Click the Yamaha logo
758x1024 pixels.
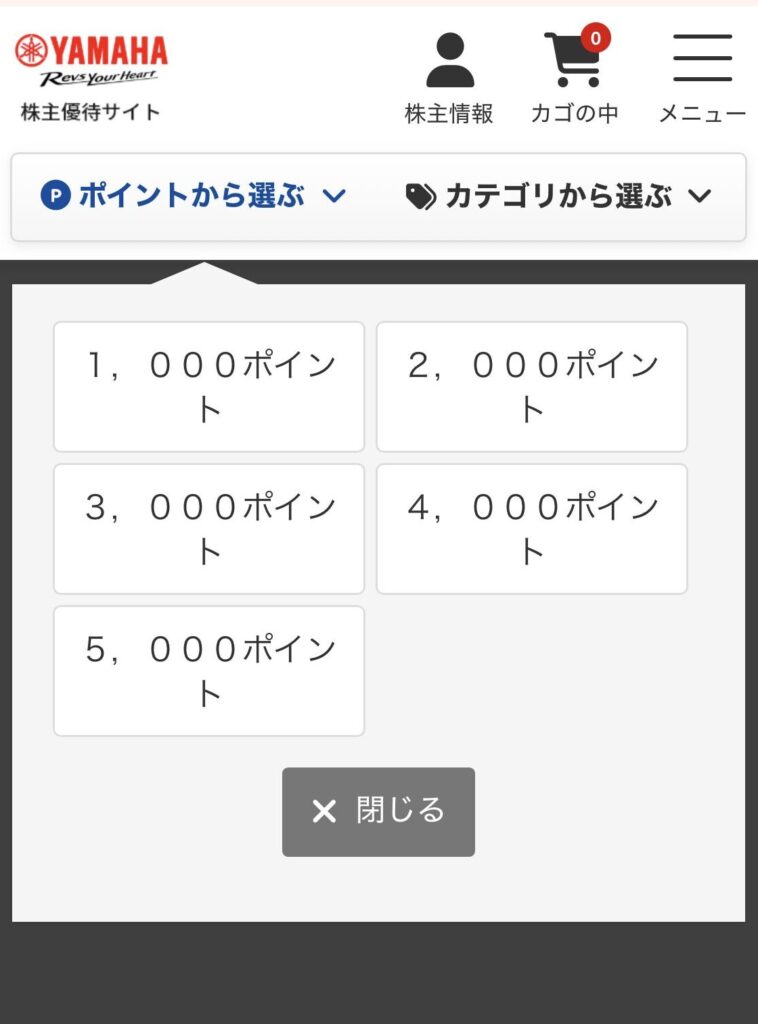point(91,59)
